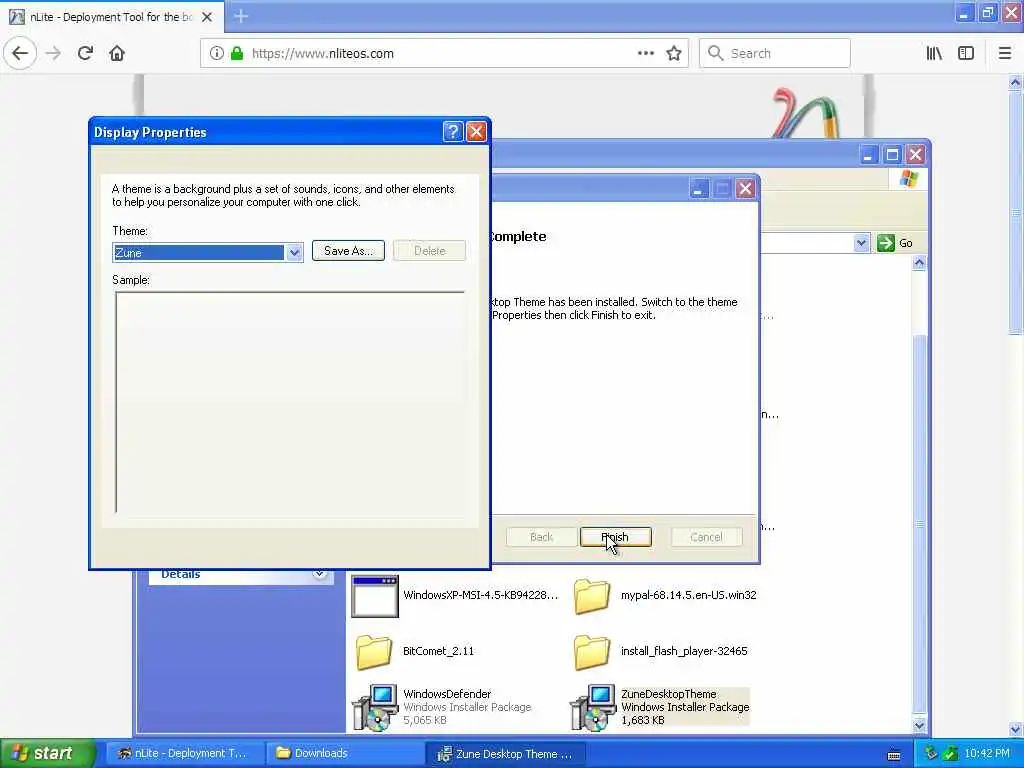Focus the Firefox Search box
1024x768 pixels.
click(775, 53)
